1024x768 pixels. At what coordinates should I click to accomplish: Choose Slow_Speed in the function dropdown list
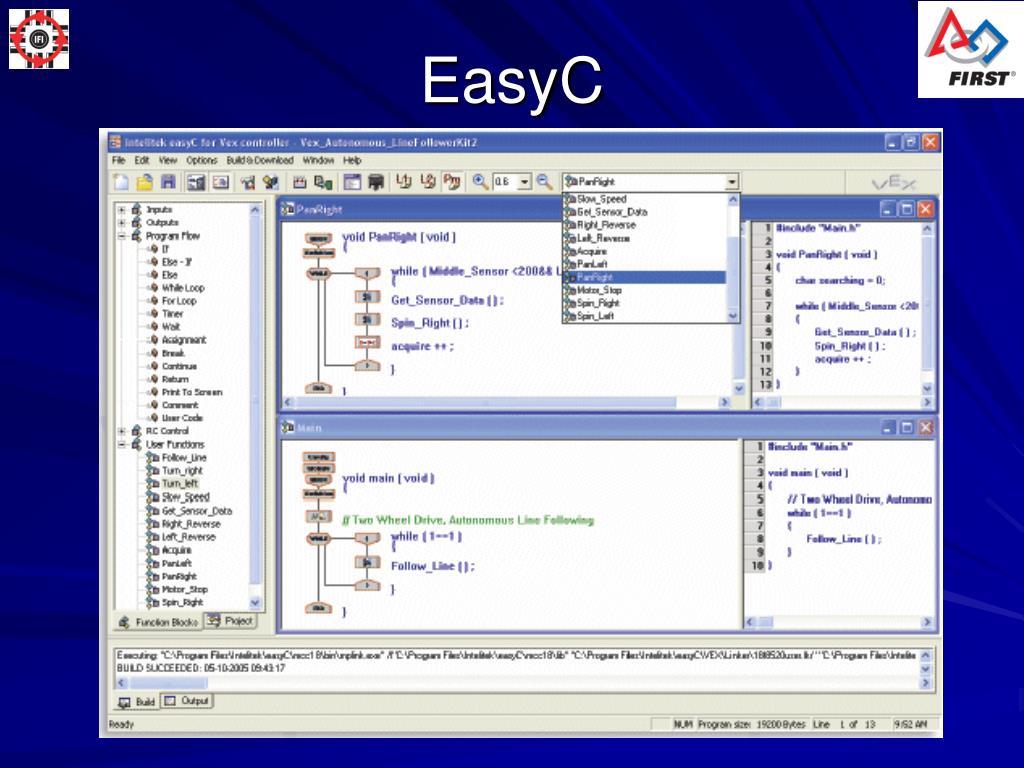point(601,199)
